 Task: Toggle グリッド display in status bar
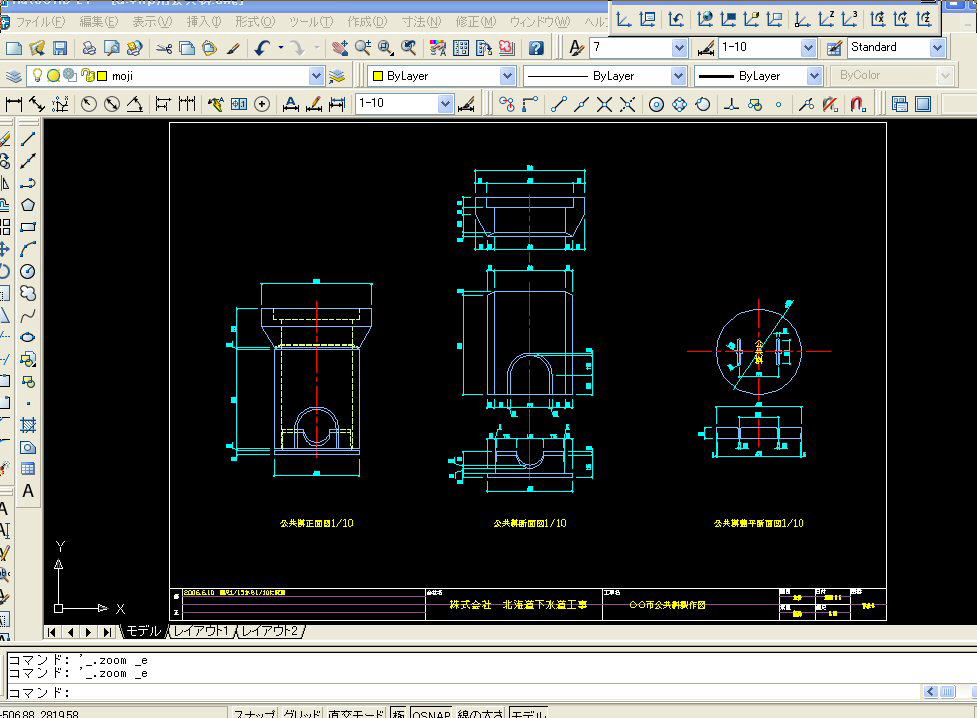pos(302,713)
